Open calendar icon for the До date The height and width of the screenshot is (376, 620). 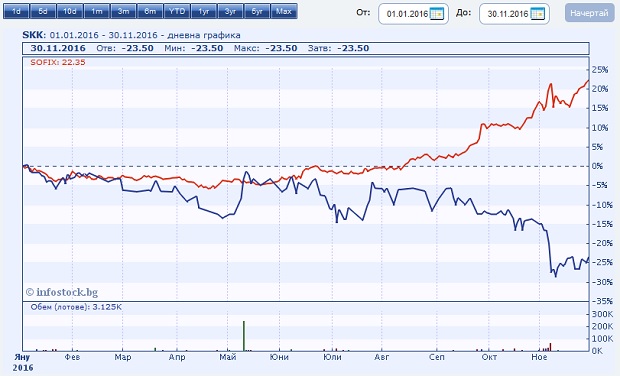click(538, 14)
